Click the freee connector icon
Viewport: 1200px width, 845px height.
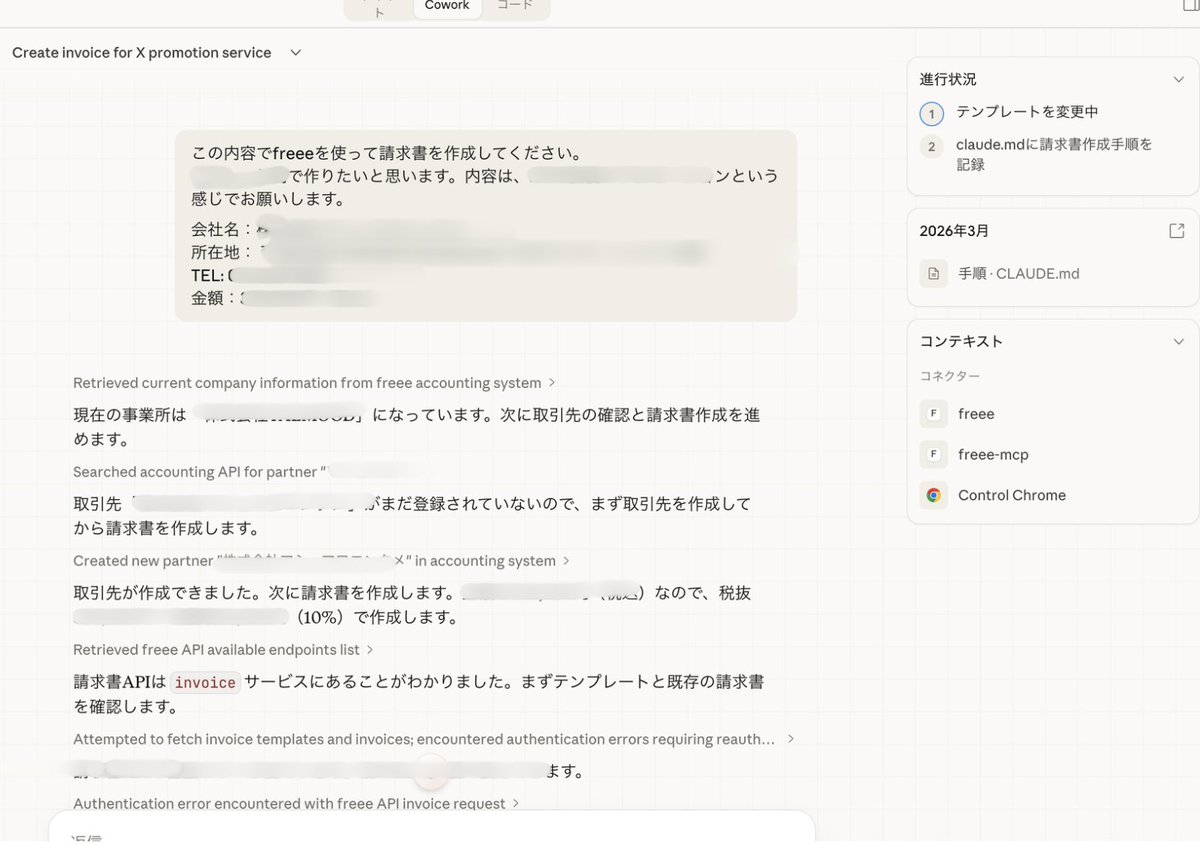(933, 414)
